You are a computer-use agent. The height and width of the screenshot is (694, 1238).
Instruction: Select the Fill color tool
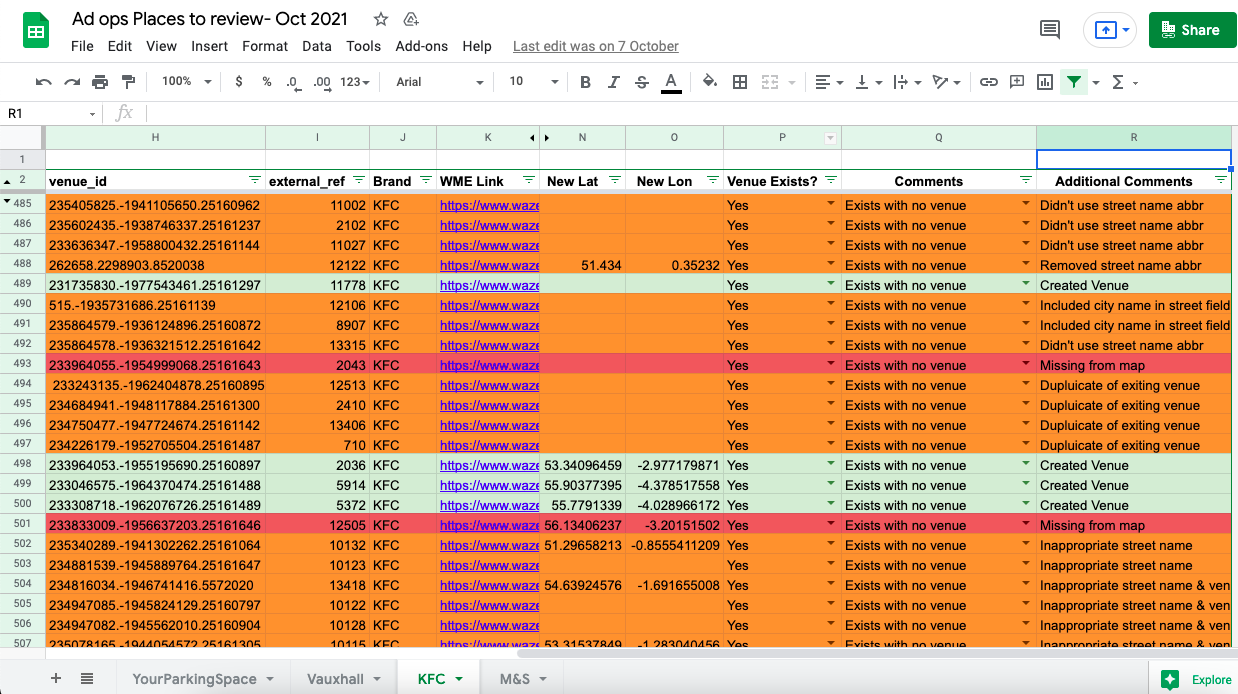709,81
